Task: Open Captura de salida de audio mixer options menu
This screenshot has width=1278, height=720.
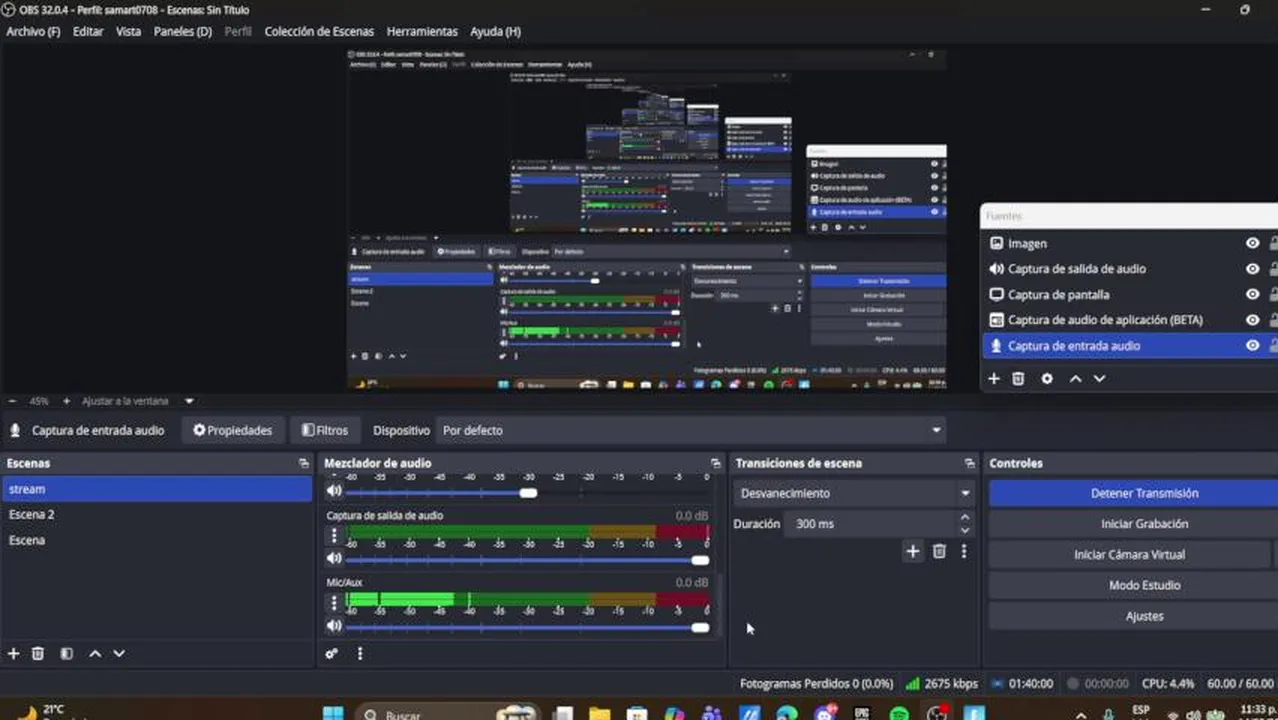Action: [334, 536]
